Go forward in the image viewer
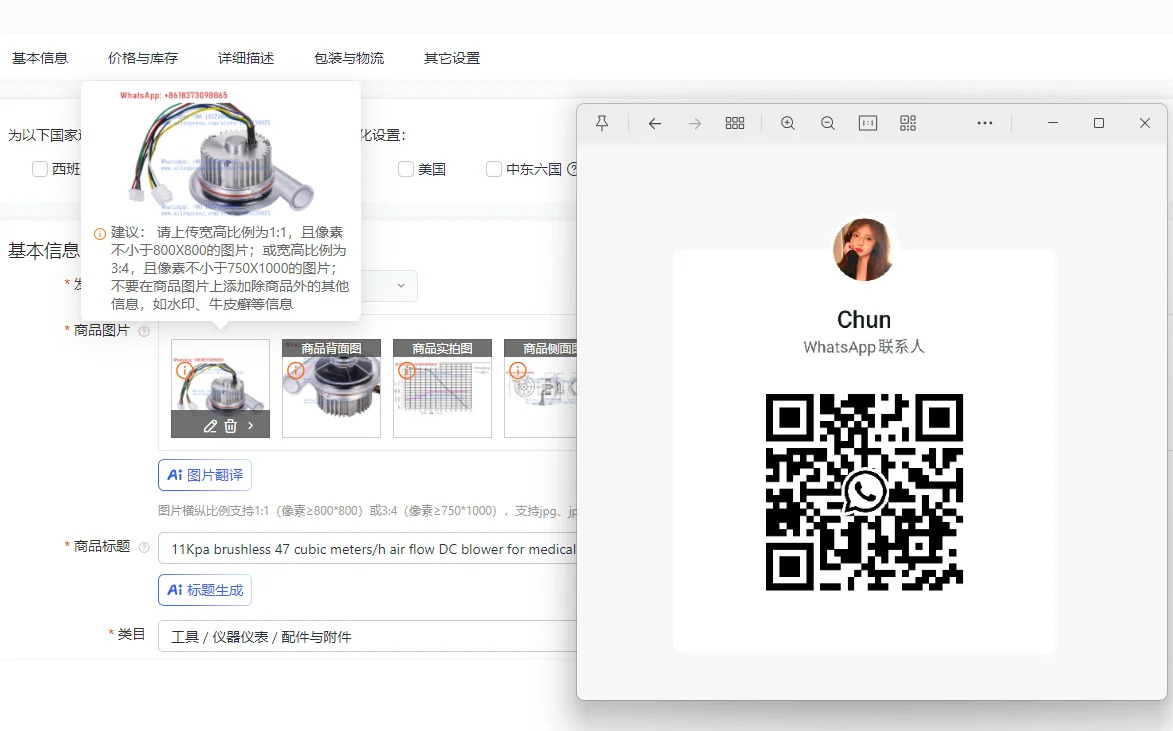Screen dimensions: 1173x731 (x=695, y=123)
